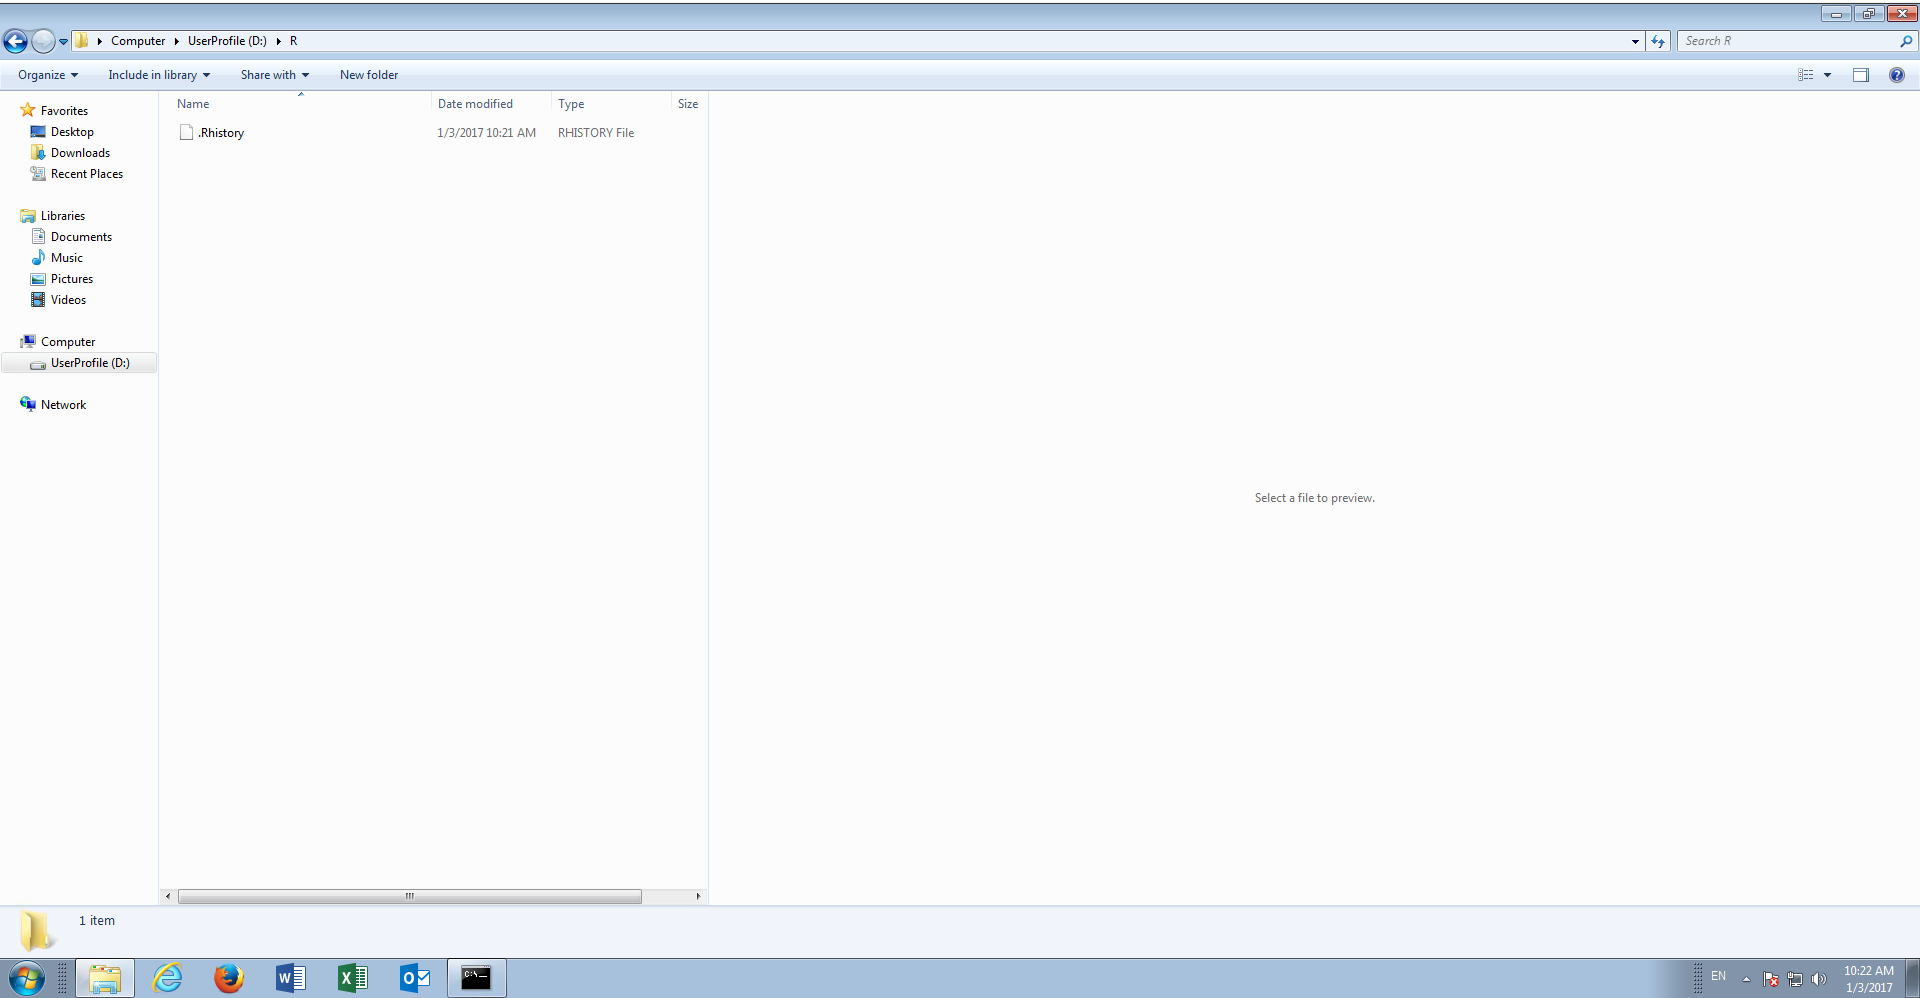
Task: Launch Firefox from taskbar
Action: click(x=229, y=978)
